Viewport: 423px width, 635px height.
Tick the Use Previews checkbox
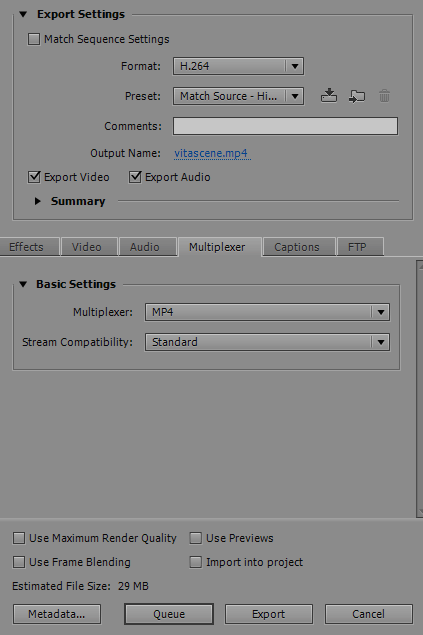(x=196, y=538)
